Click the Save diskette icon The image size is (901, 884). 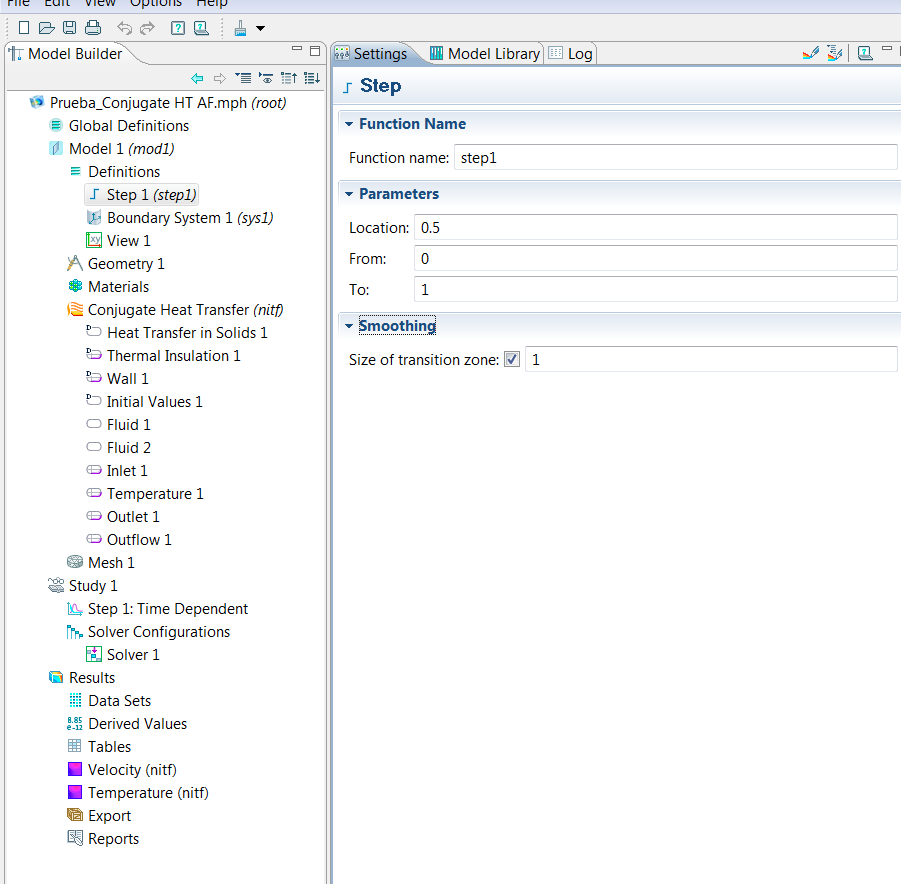pos(69,28)
